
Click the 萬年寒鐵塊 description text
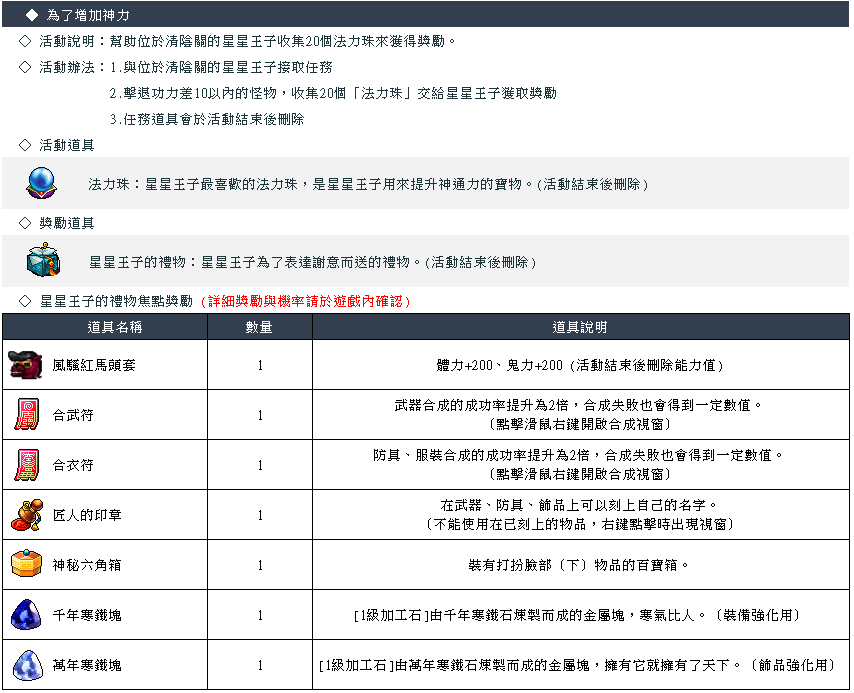(580, 665)
